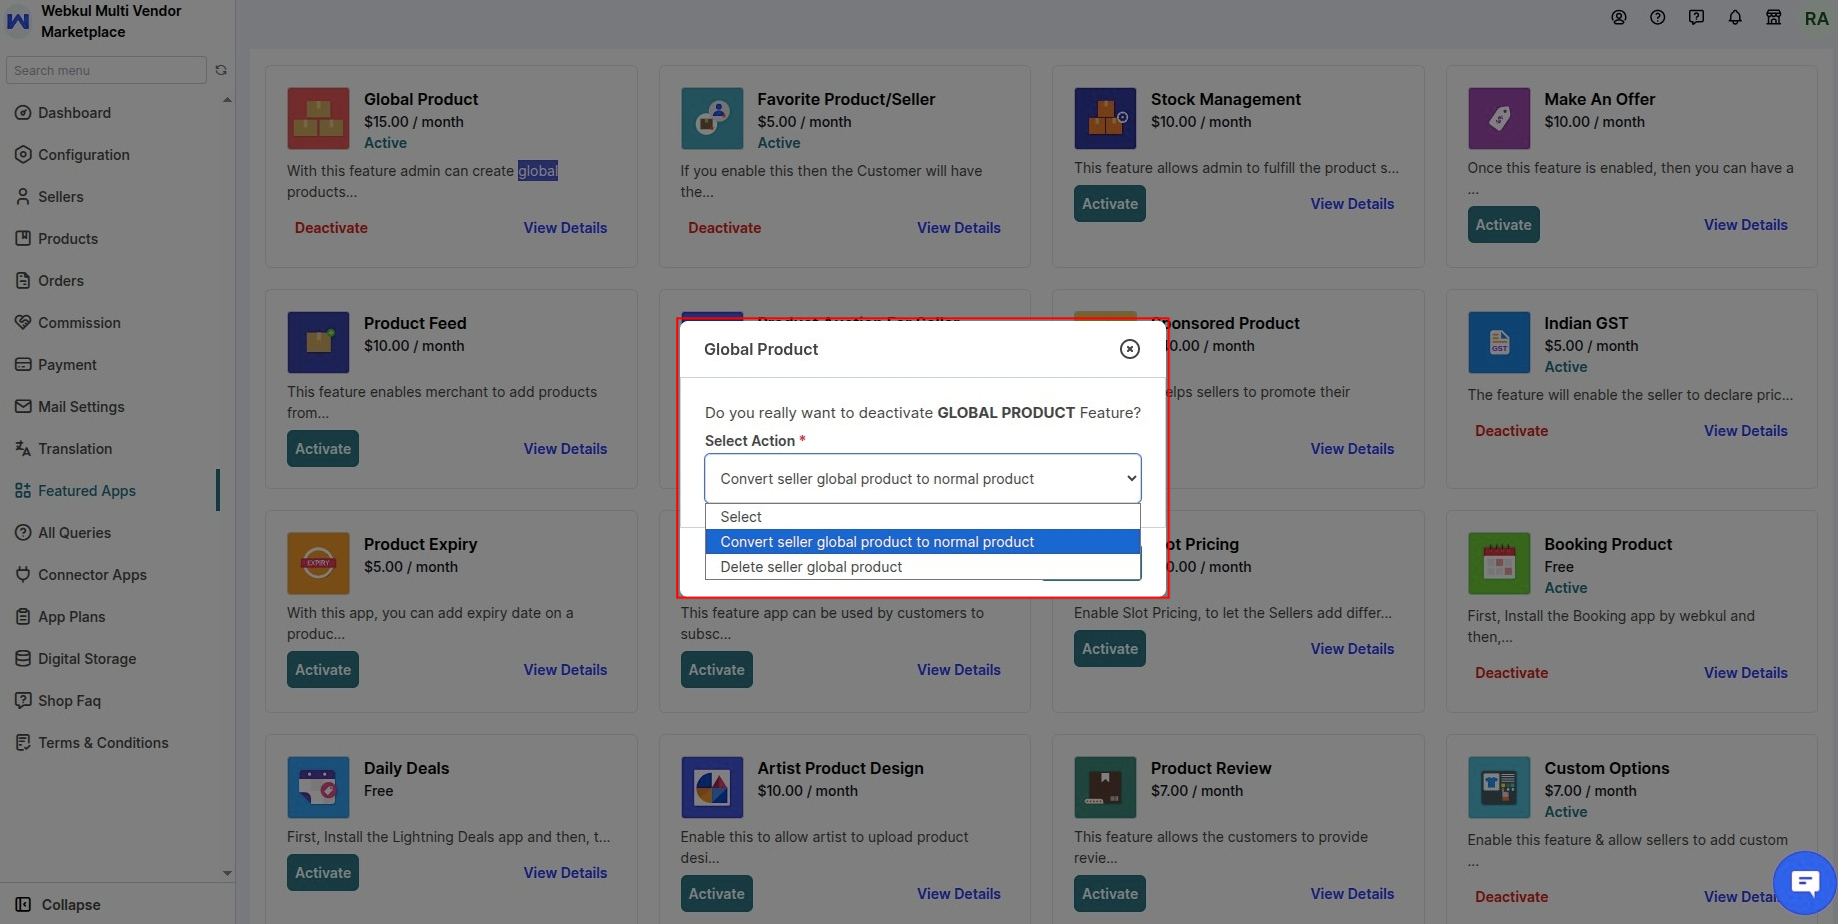Deactivate the Indian GST feature
This screenshot has width=1838, height=924.
1511,431
